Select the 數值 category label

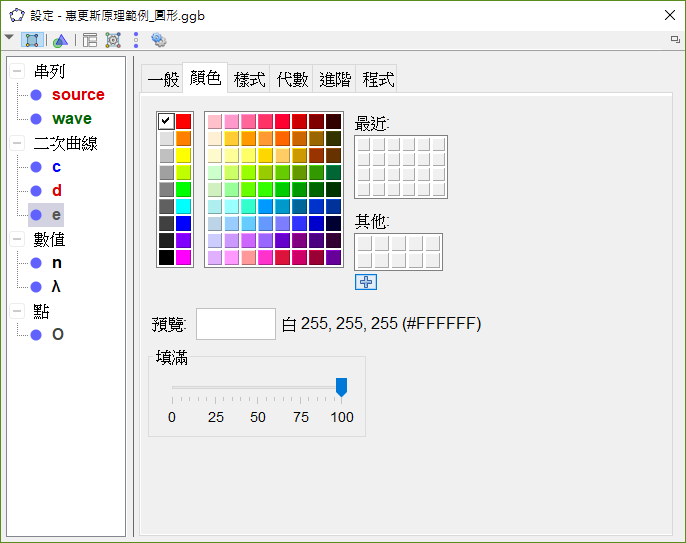(49, 239)
